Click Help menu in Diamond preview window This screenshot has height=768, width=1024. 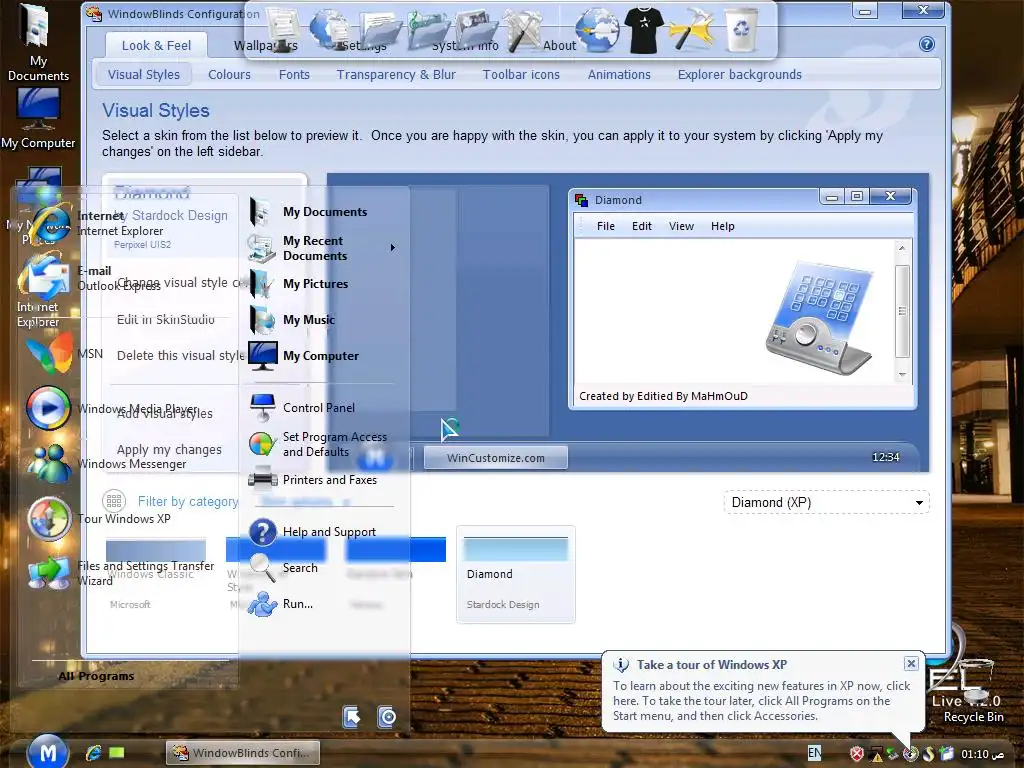(x=722, y=226)
